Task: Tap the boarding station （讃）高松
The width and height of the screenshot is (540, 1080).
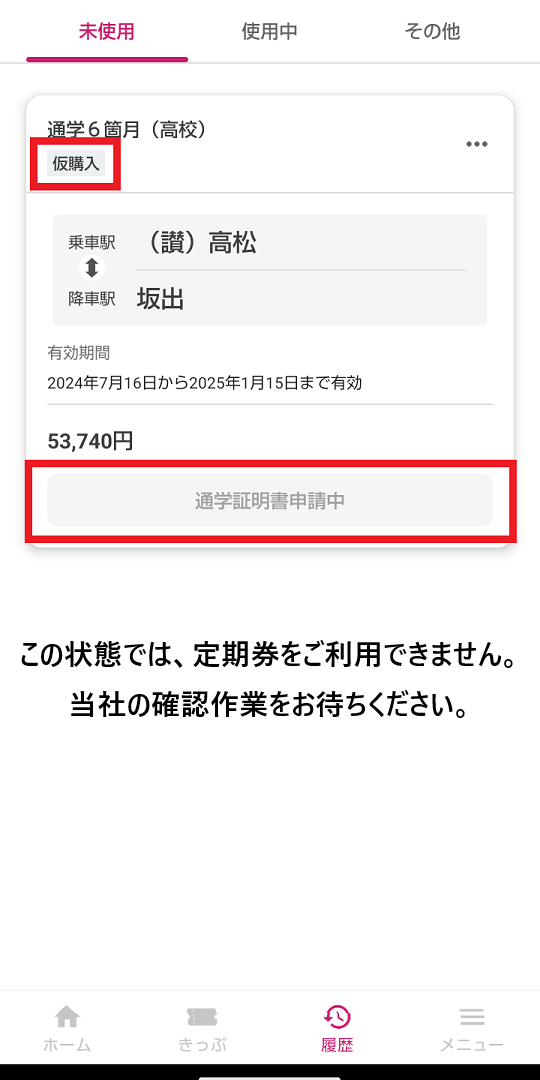Action: point(196,242)
